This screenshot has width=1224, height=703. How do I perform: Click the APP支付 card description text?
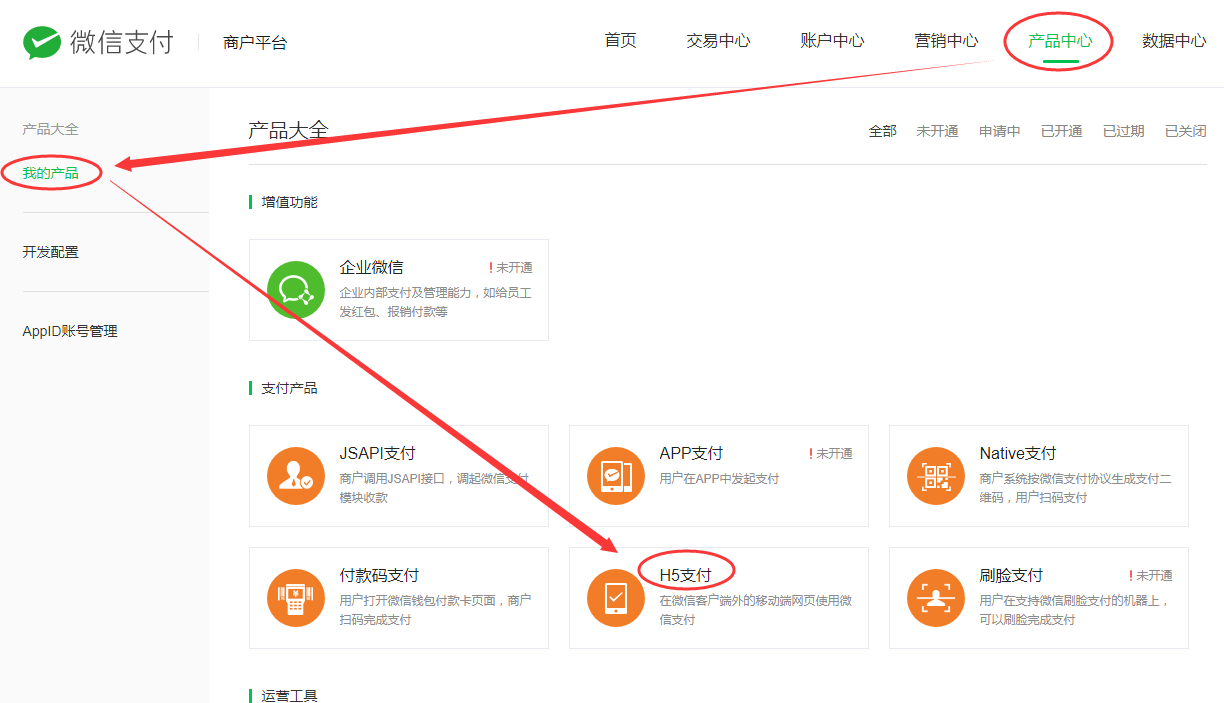pos(719,479)
